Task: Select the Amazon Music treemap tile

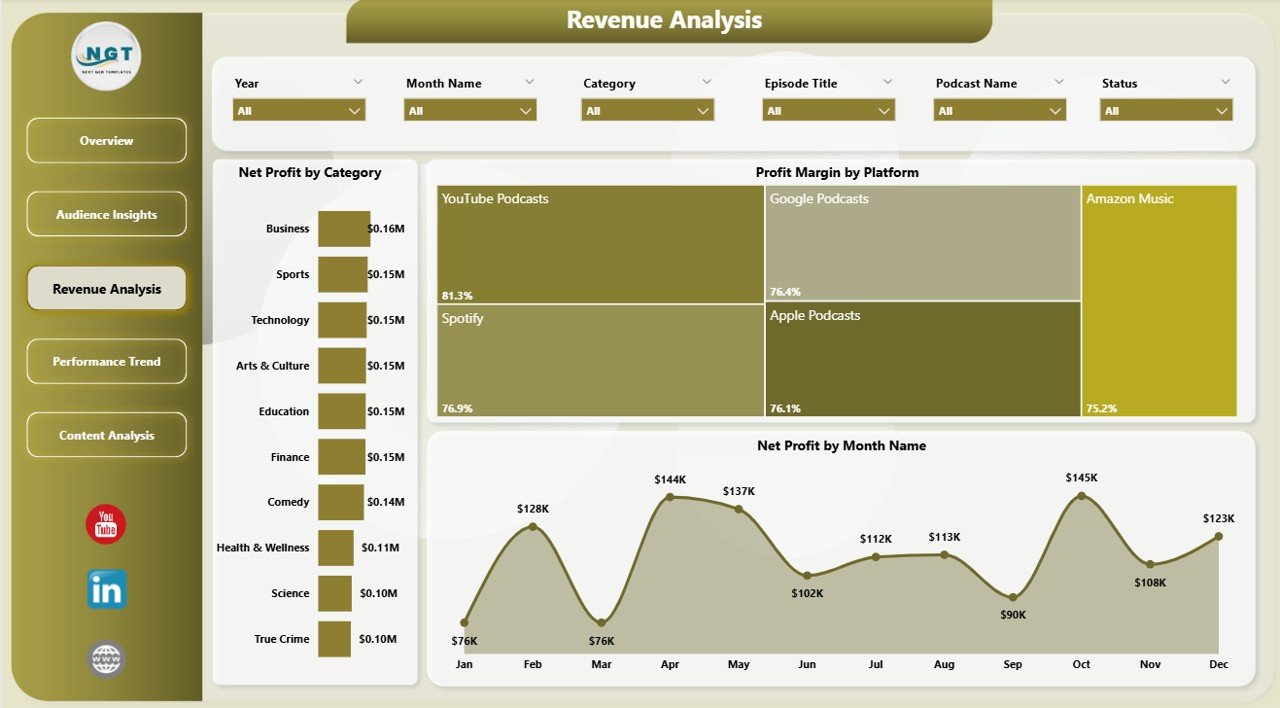Action: click(x=1159, y=300)
